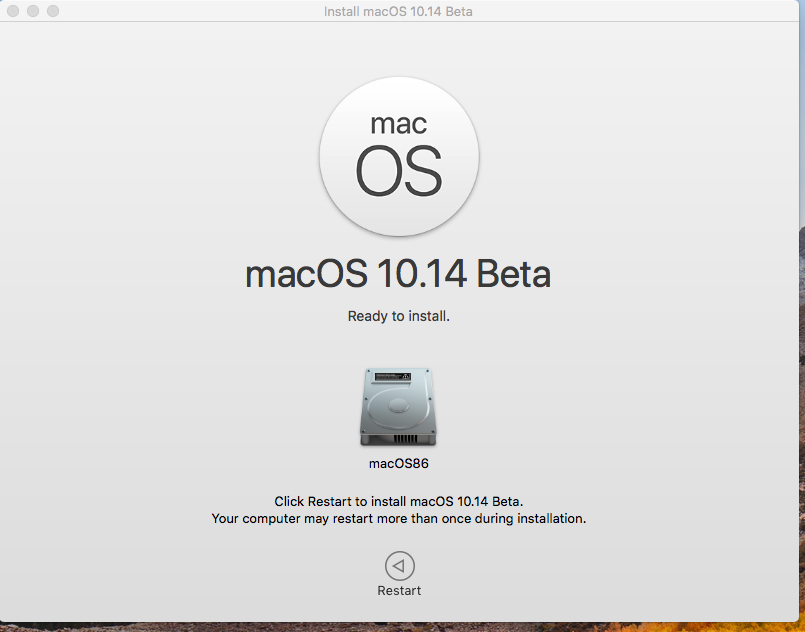Click the 'Install macOS 10.14 Beta' window title
The image size is (805, 632).
click(398, 11)
